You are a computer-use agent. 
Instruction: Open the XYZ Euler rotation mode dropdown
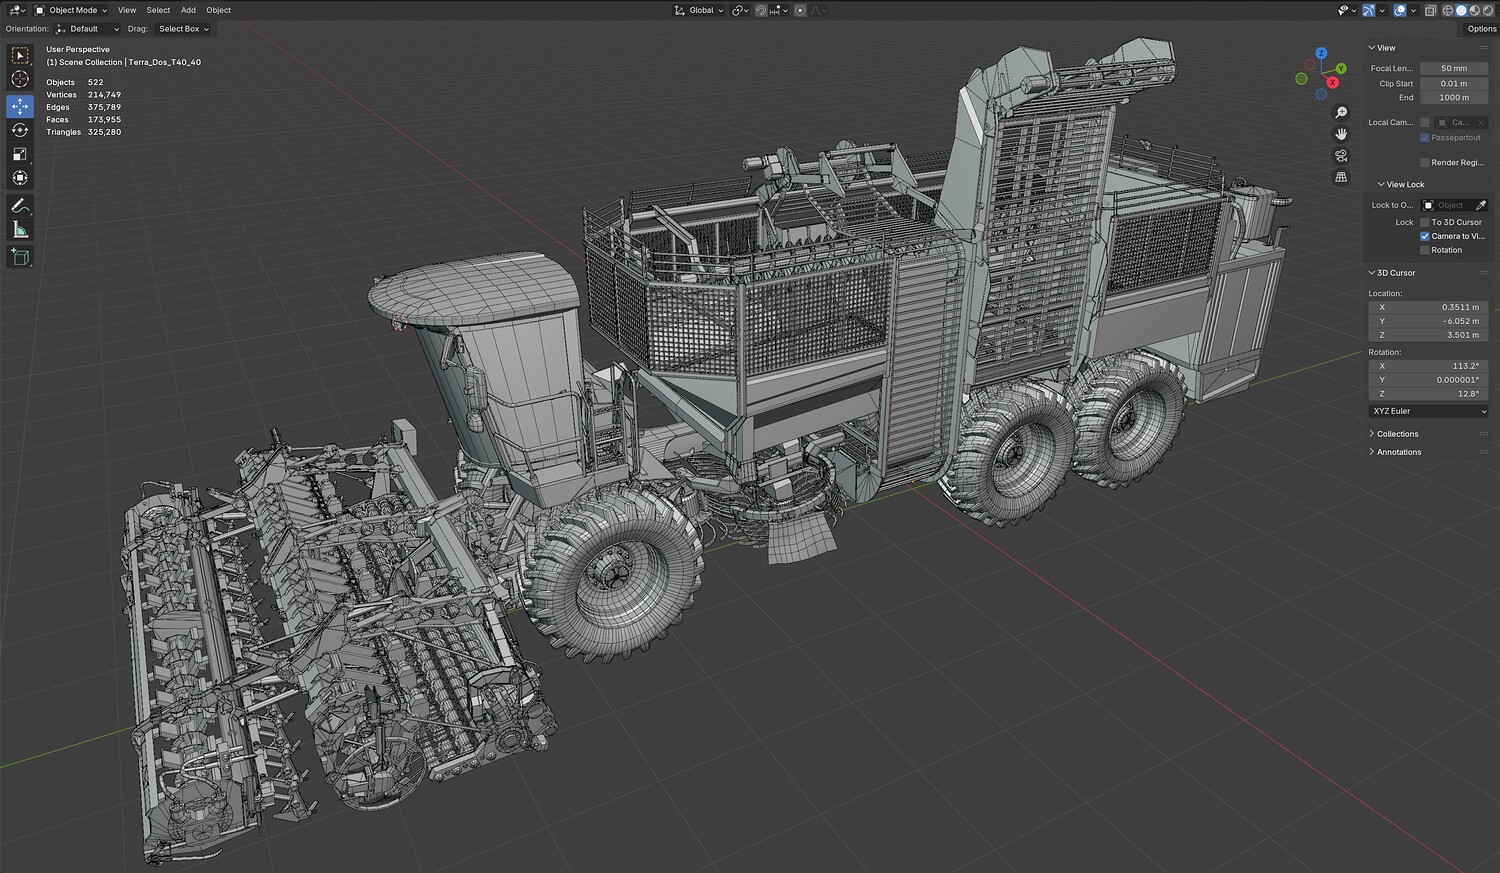[1428, 411]
